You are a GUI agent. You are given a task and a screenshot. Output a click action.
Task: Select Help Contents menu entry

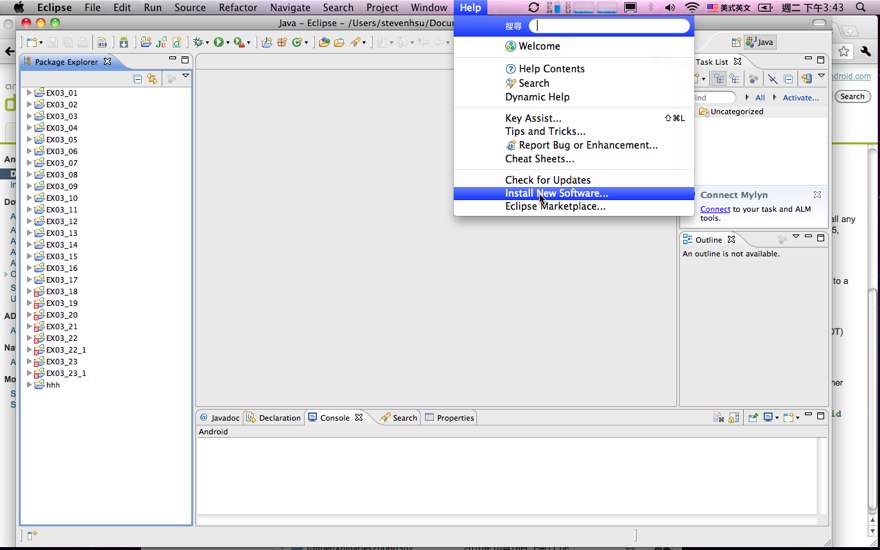coord(574,68)
